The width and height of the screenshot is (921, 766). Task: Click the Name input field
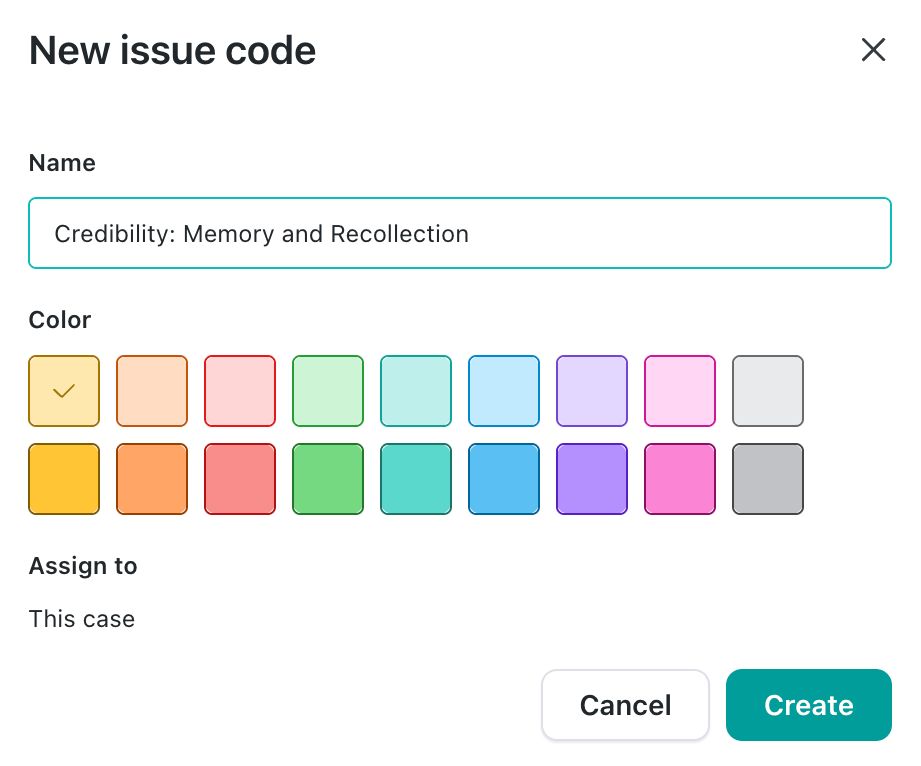click(460, 233)
